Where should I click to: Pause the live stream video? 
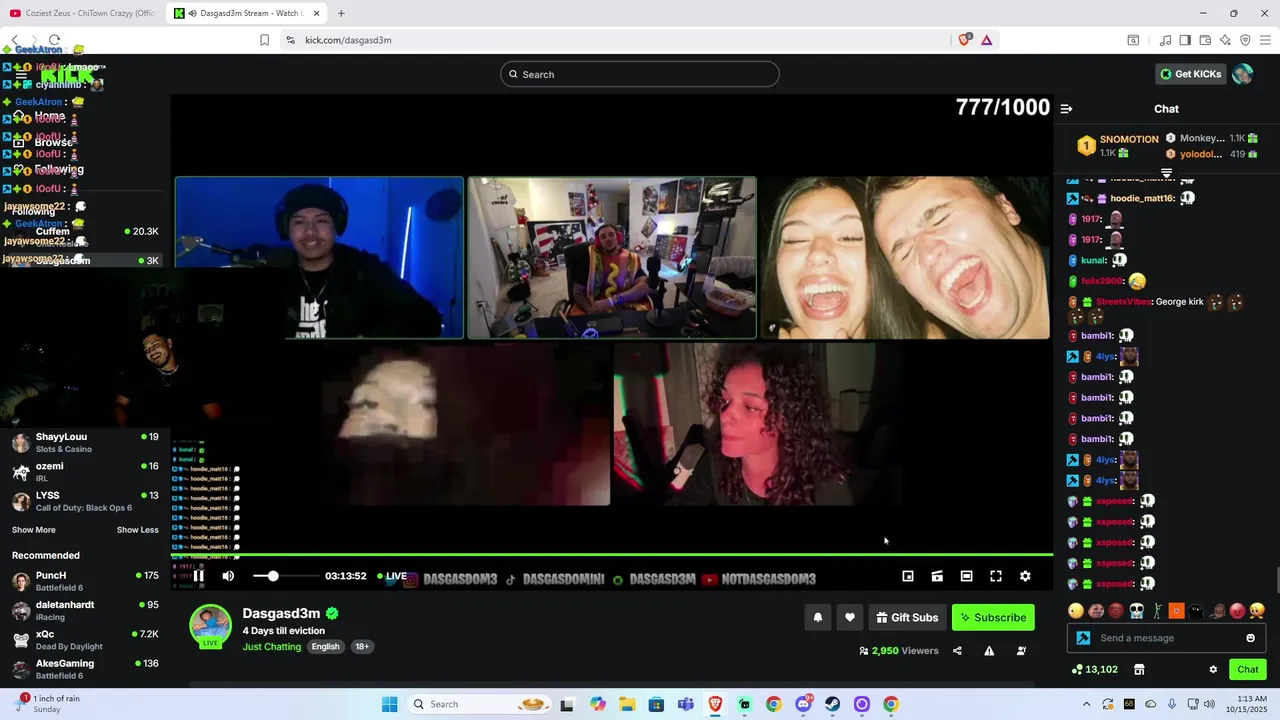click(x=198, y=576)
